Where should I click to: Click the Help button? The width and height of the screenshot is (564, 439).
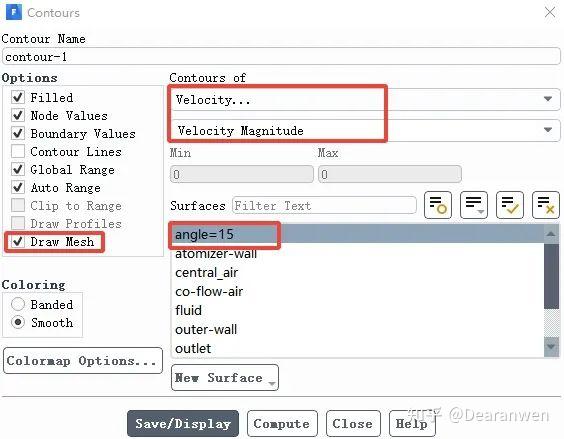point(412,424)
